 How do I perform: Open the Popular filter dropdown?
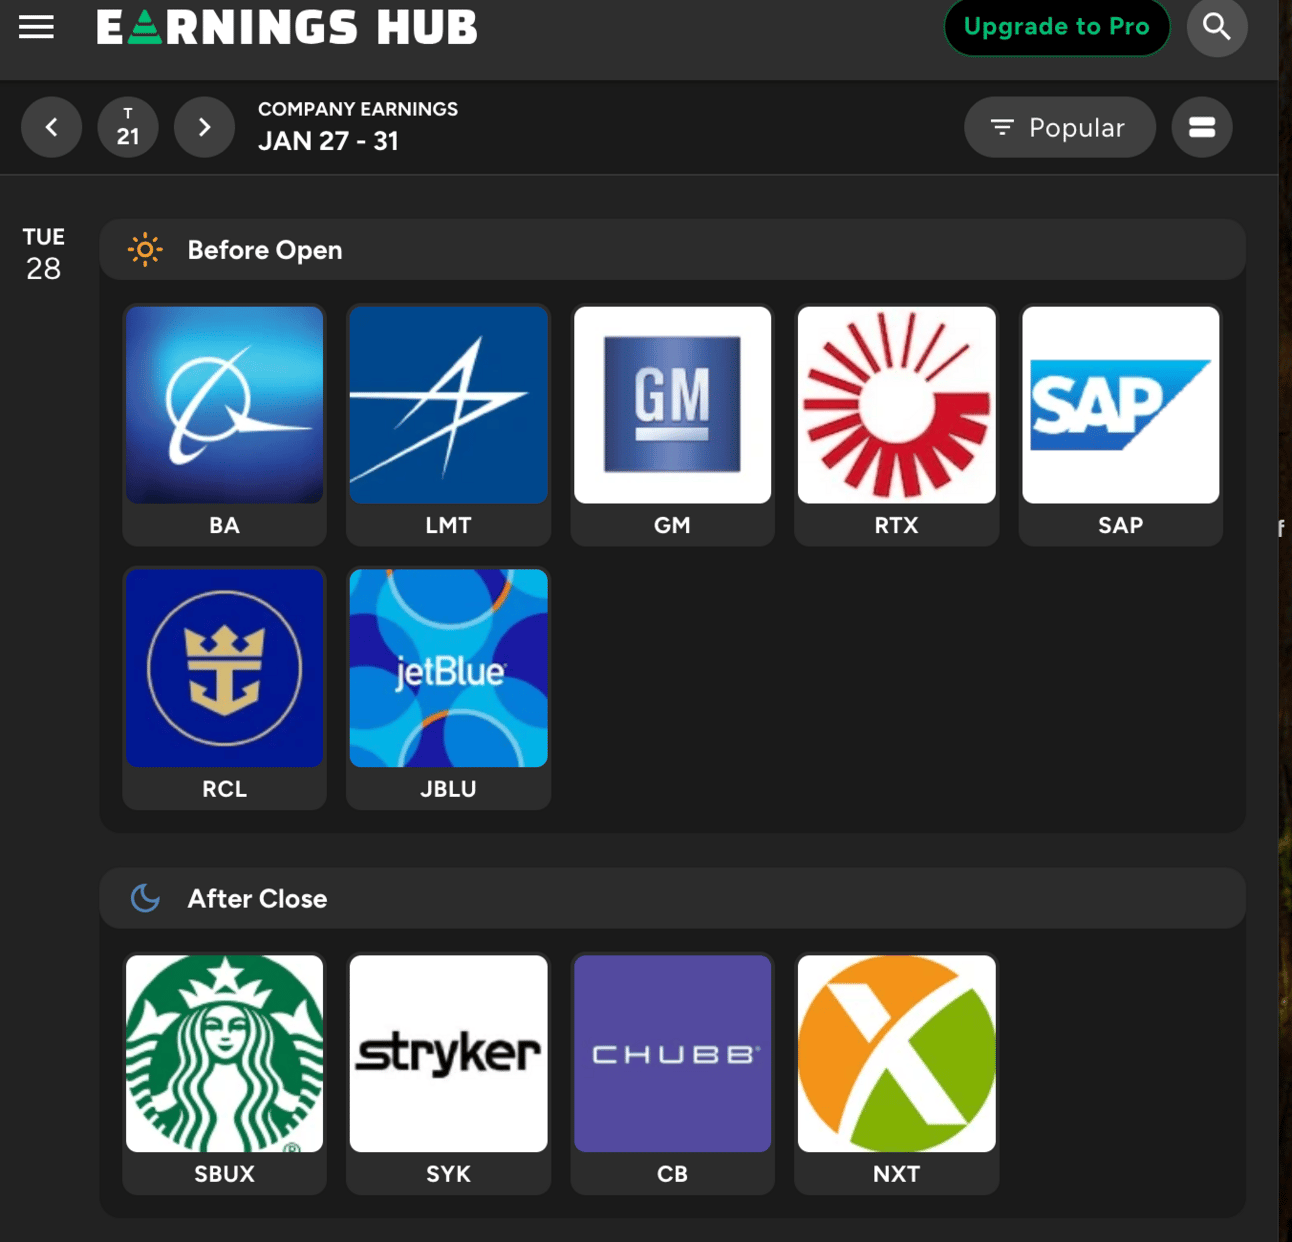(x=1059, y=127)
